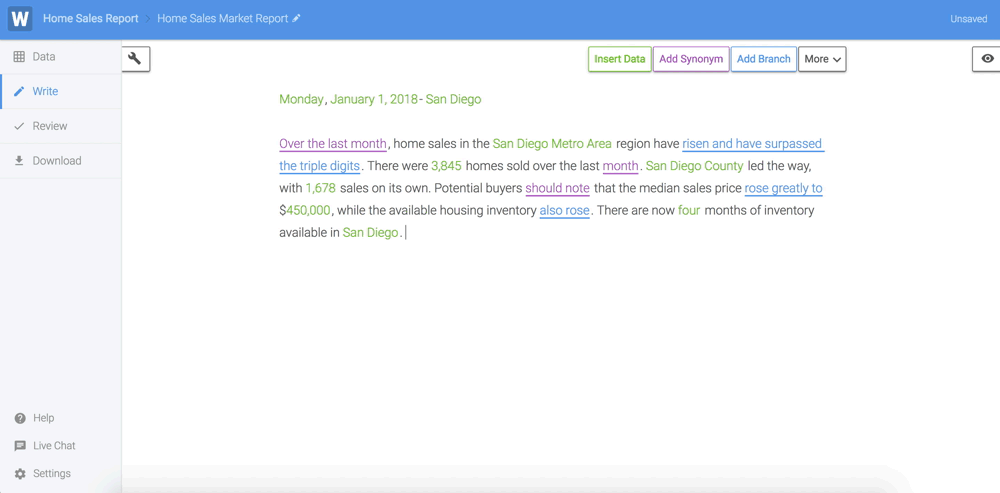This screenshot has height=493, width=1000.
Task: Open the wrench tools button
Action: 135,59
